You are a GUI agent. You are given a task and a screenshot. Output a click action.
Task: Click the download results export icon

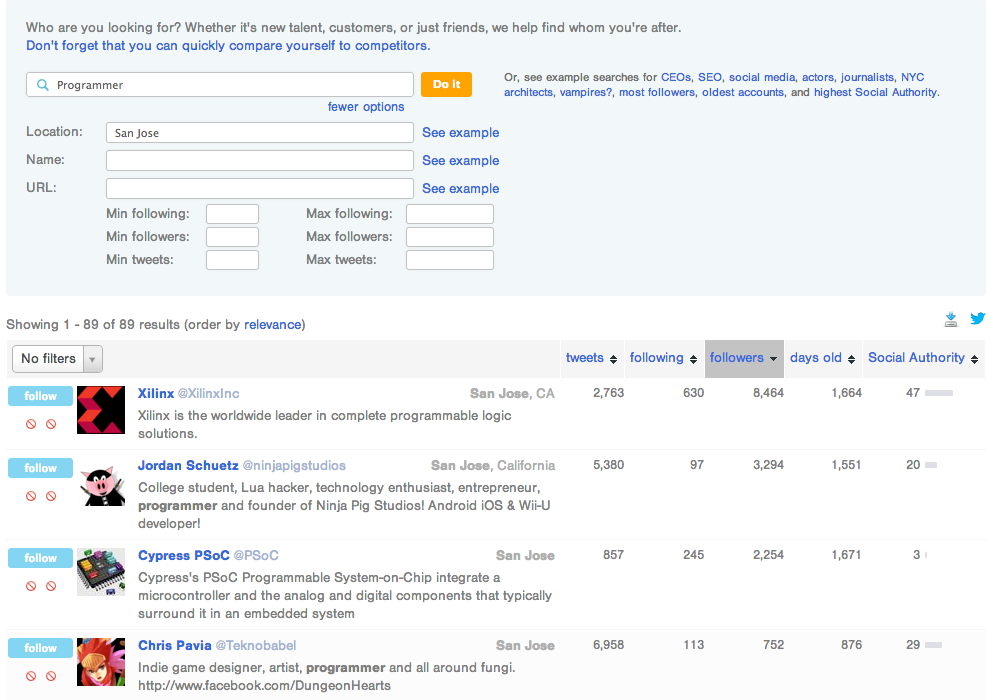click(951, 320)
